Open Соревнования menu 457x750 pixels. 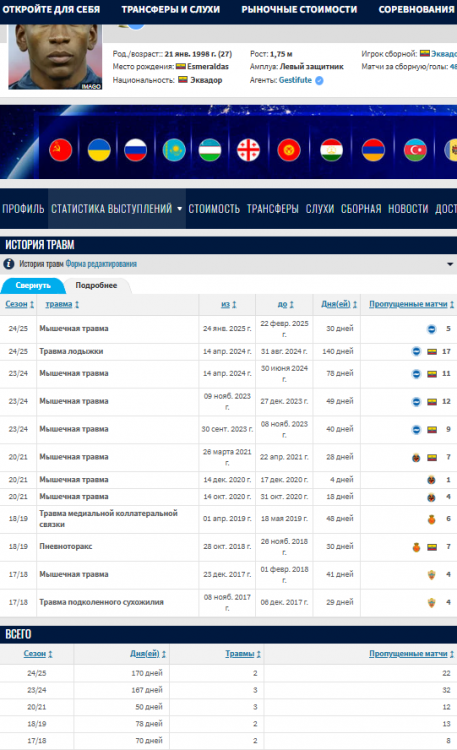click(x=416, y=10)
